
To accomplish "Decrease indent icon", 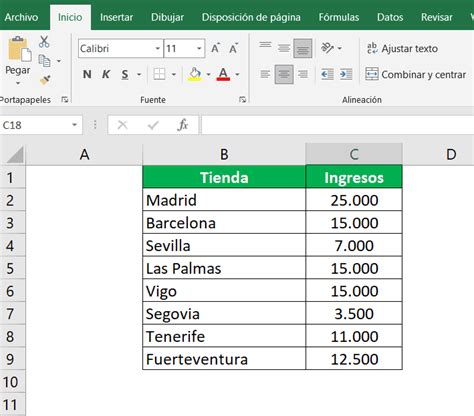I will 327,74.
